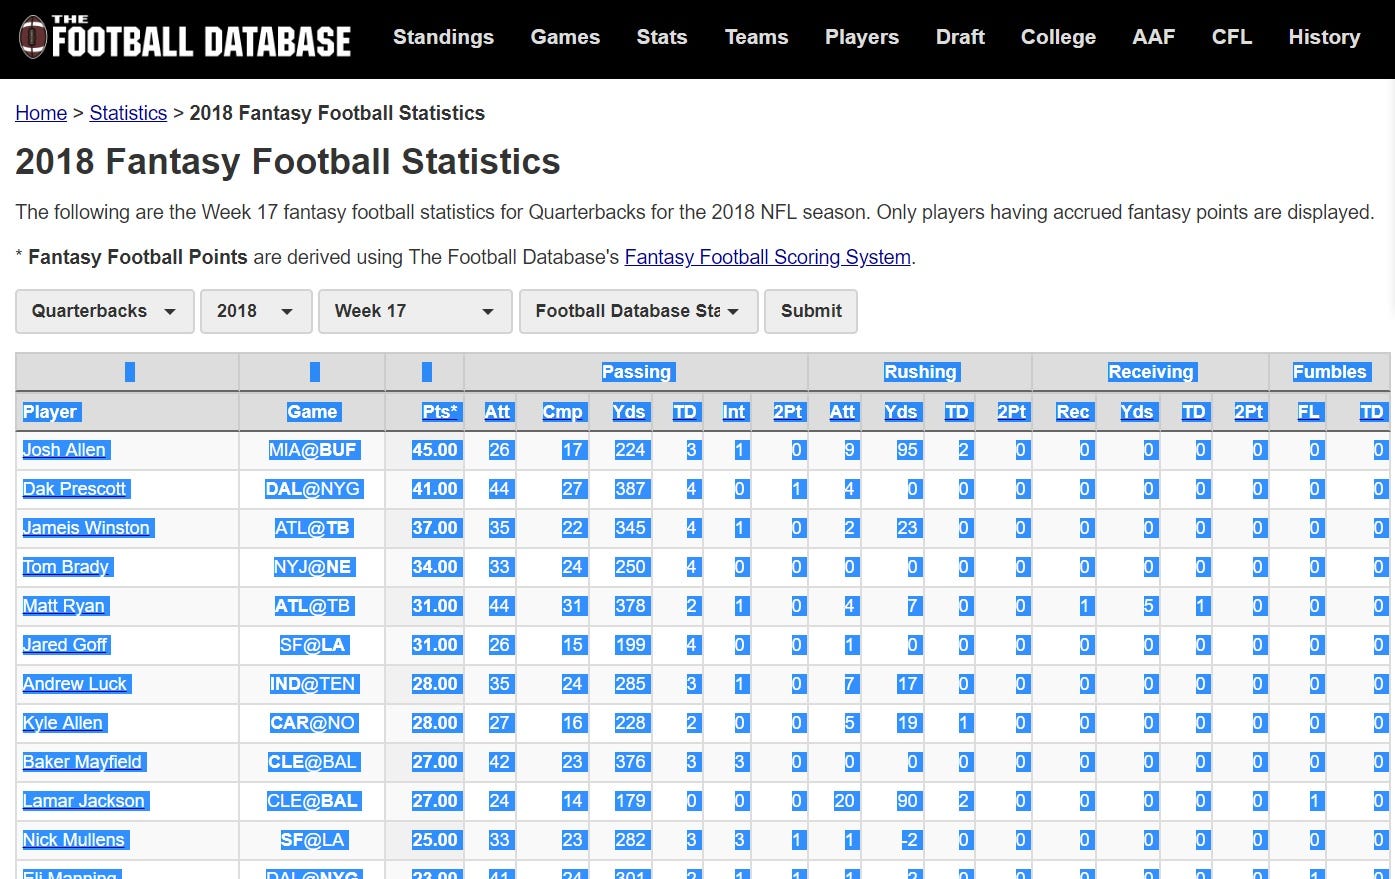Screen dimensions: 1395x879
Task: Open MIA@BUF game link
Action: (312, 450)
